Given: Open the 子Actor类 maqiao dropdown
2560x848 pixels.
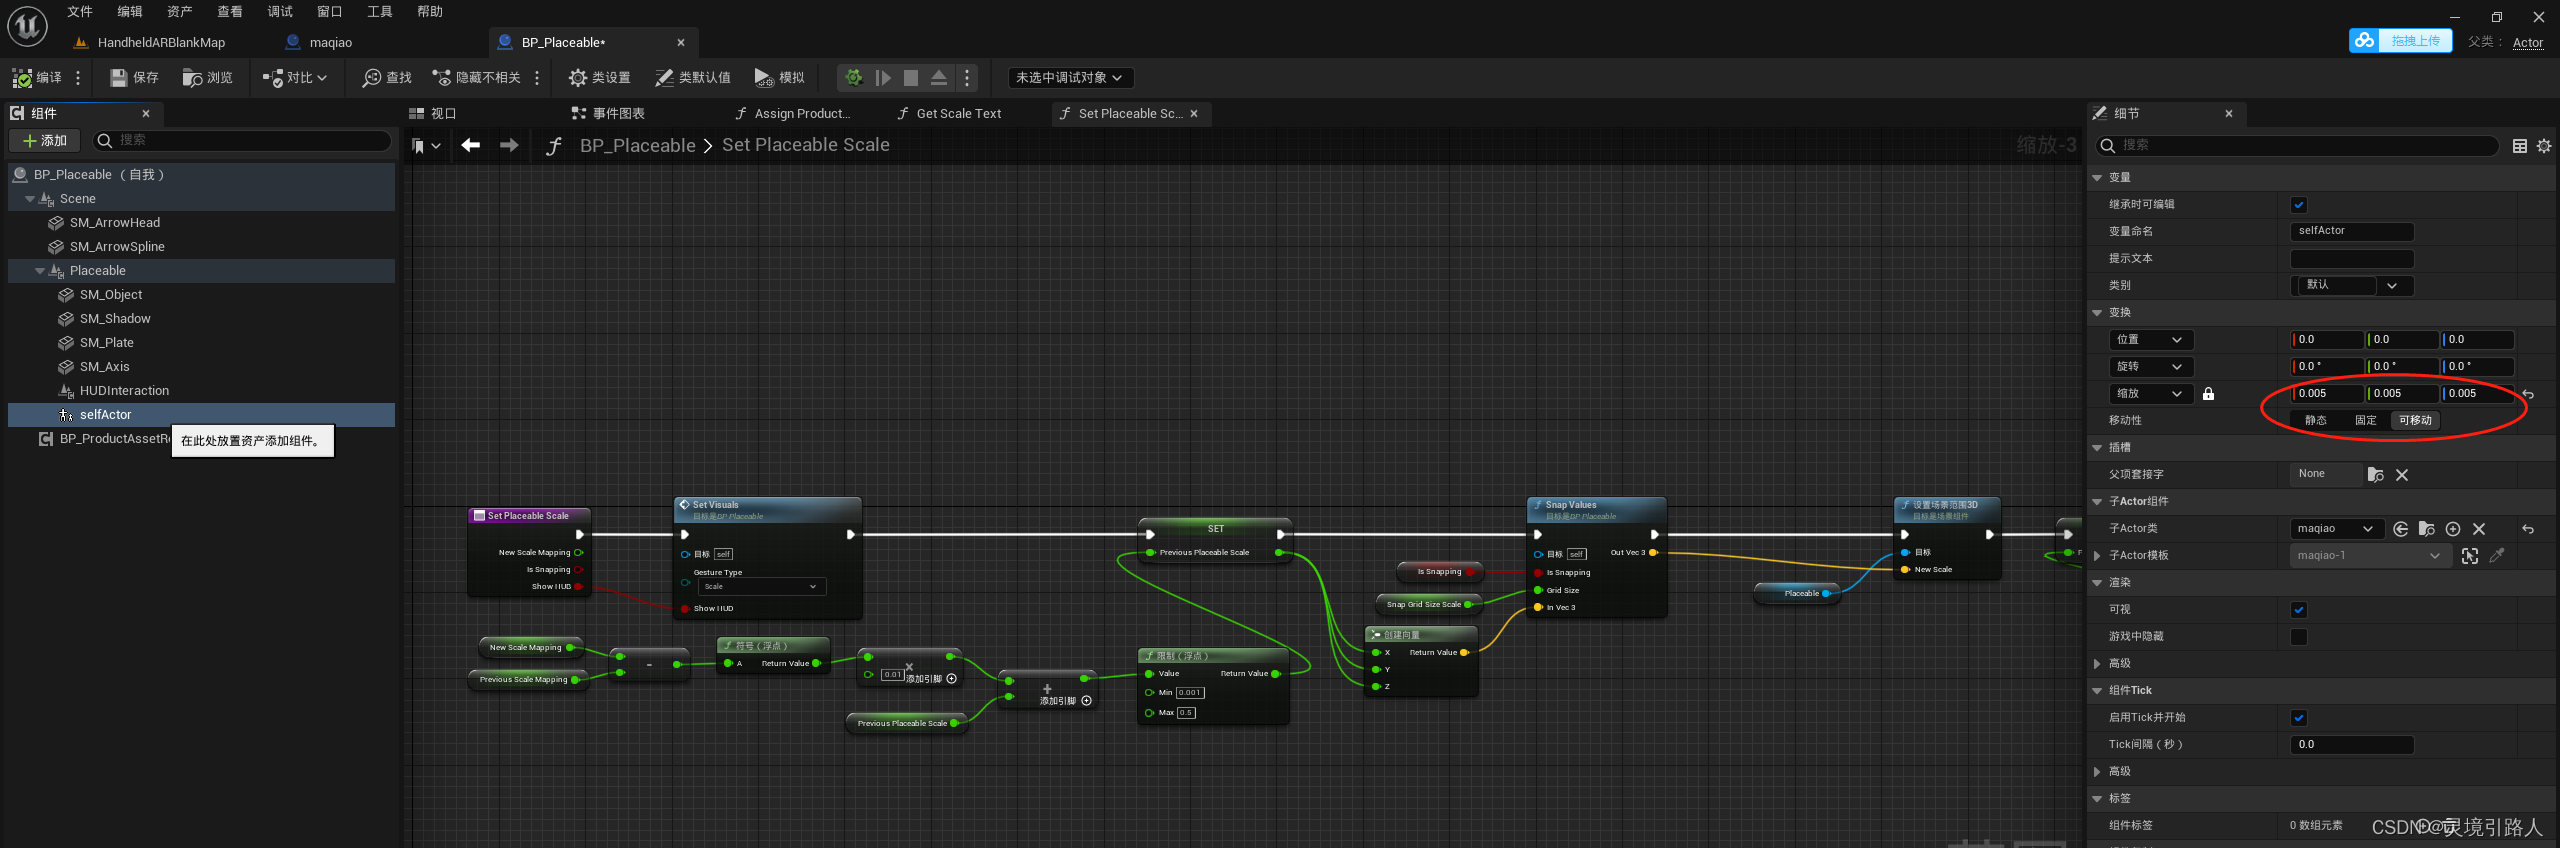Looking at the screenshot, I should pos(2336,529).
